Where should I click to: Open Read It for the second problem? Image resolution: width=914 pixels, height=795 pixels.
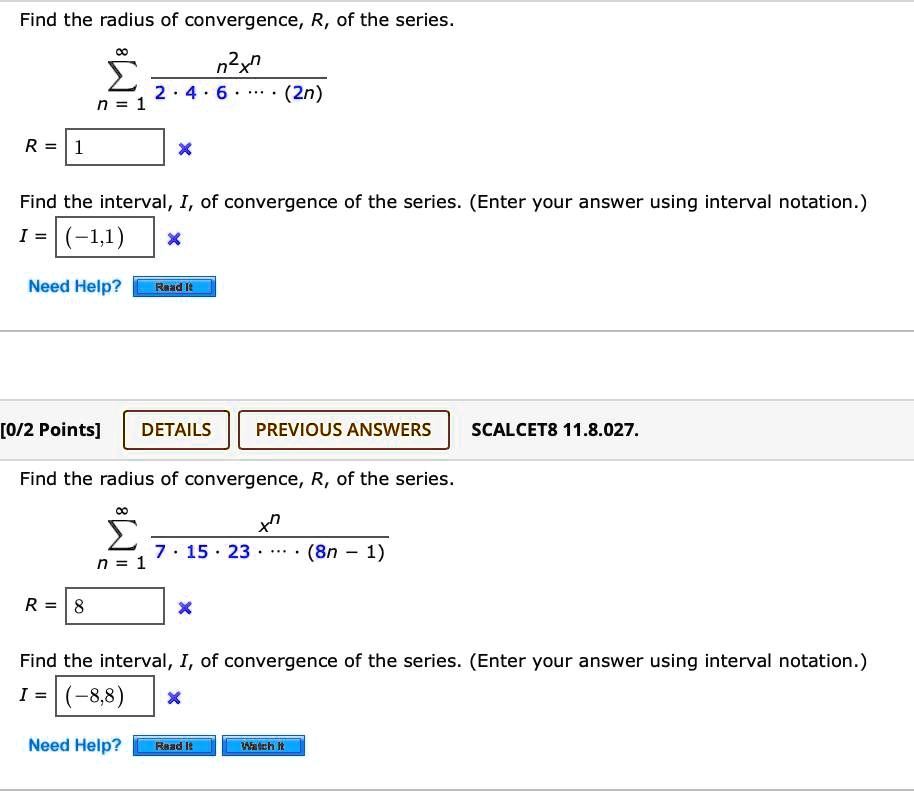click(174, 745)
